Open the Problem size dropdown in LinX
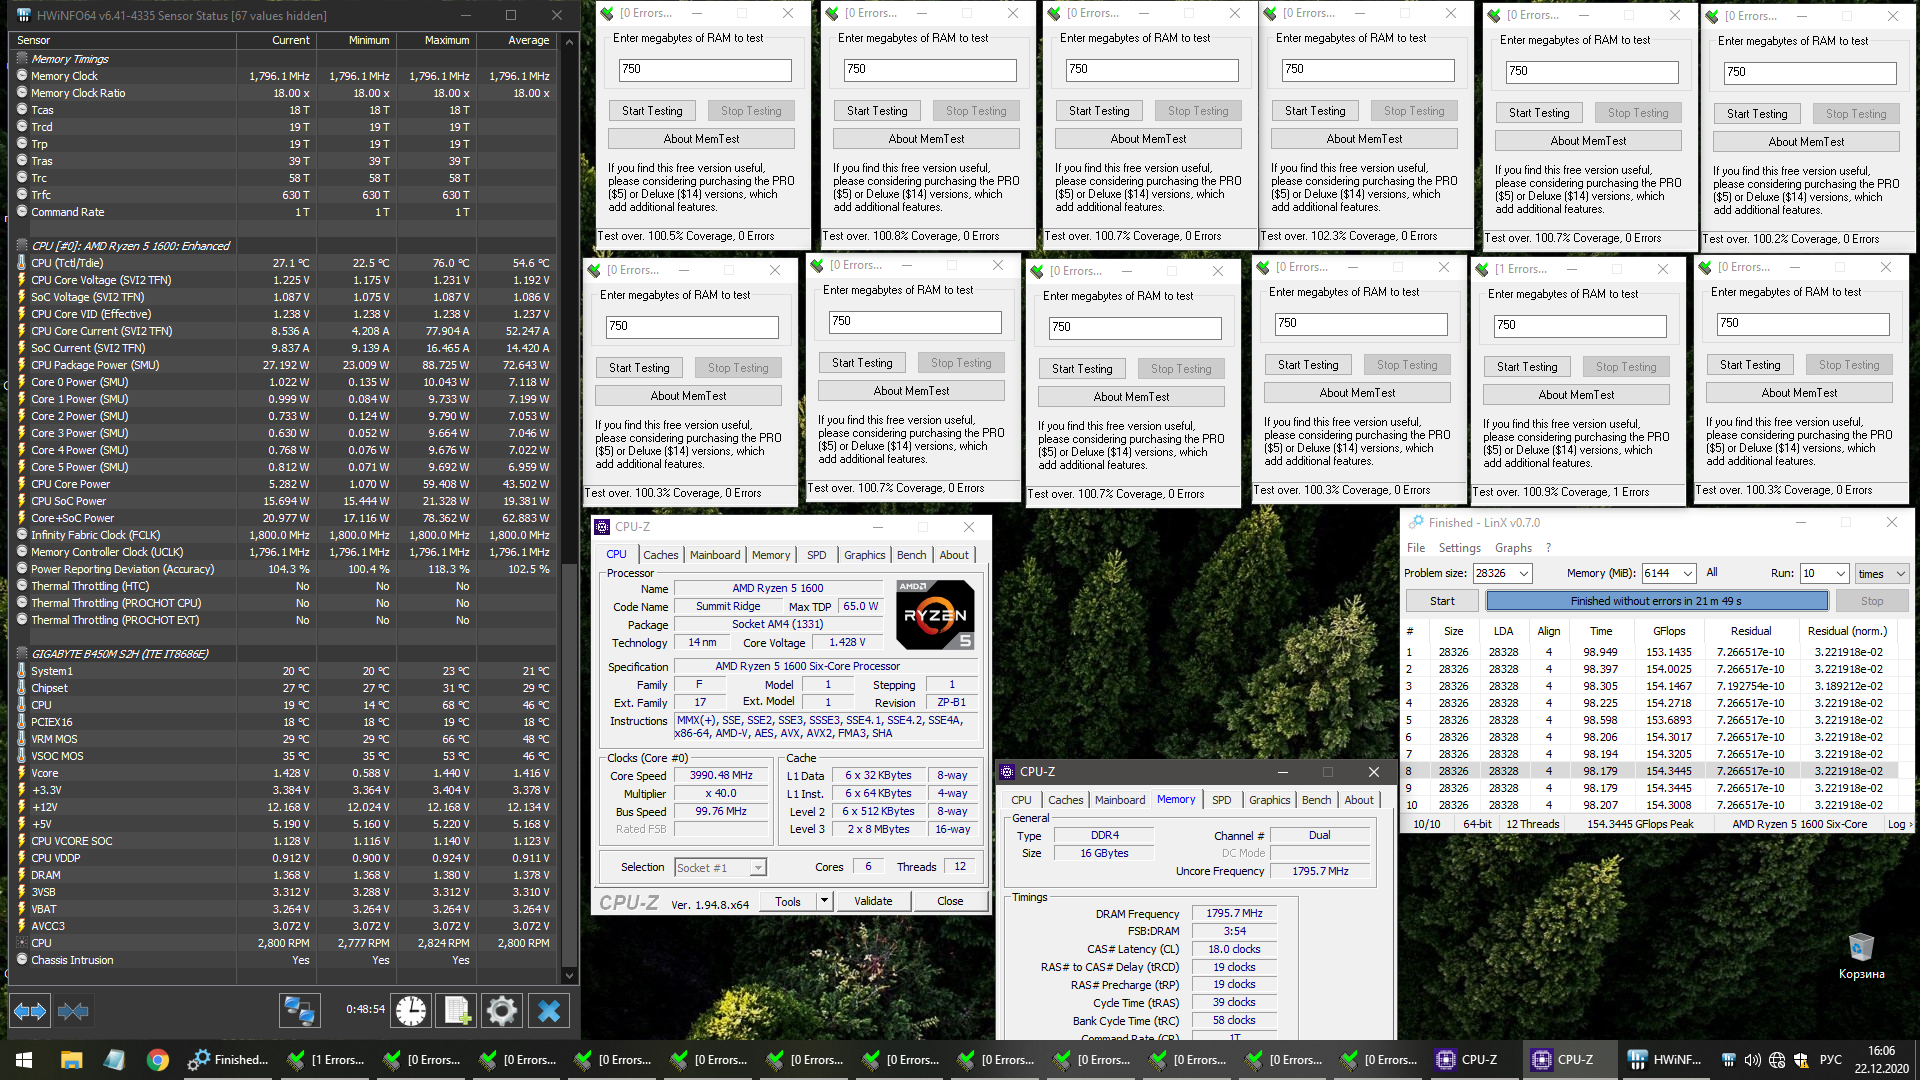 [x=1523, y=573]
